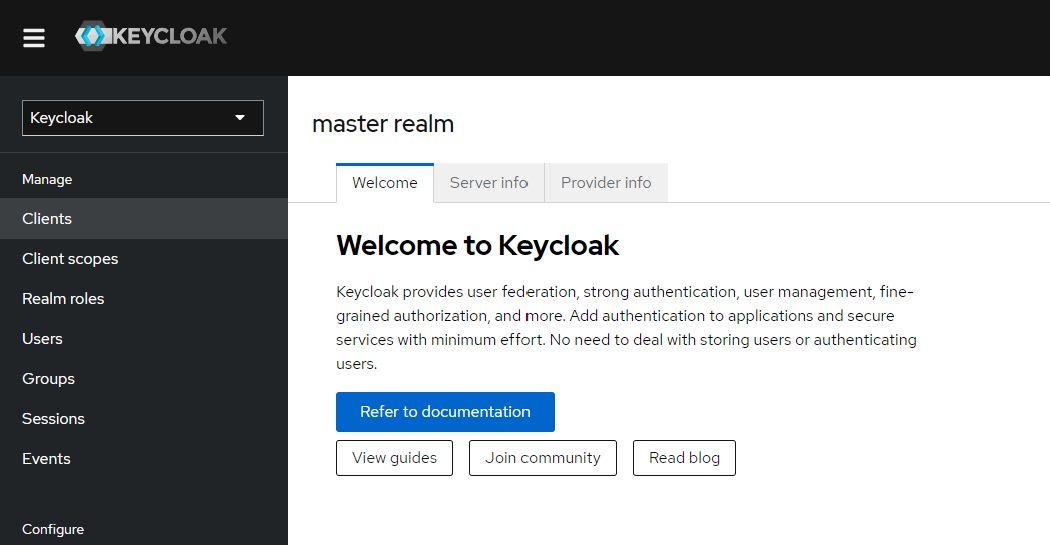Open the Read blog link button

[x=684, y=458]
